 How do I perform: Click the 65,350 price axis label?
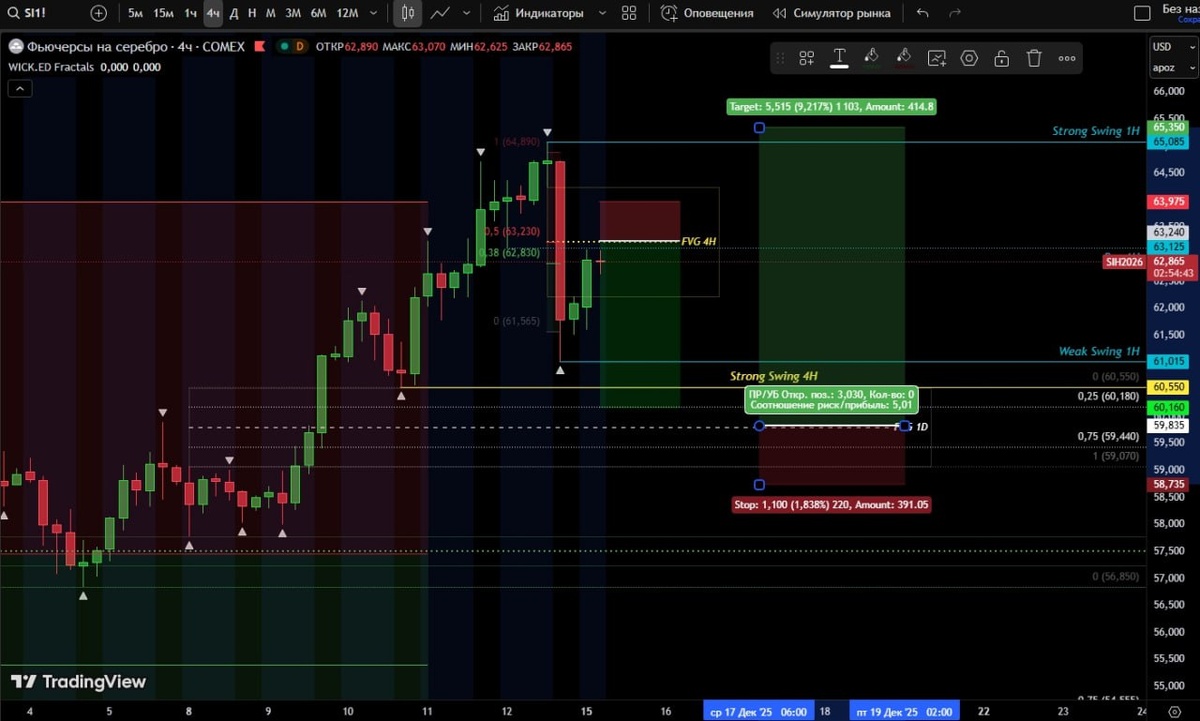pos(1169,127)
